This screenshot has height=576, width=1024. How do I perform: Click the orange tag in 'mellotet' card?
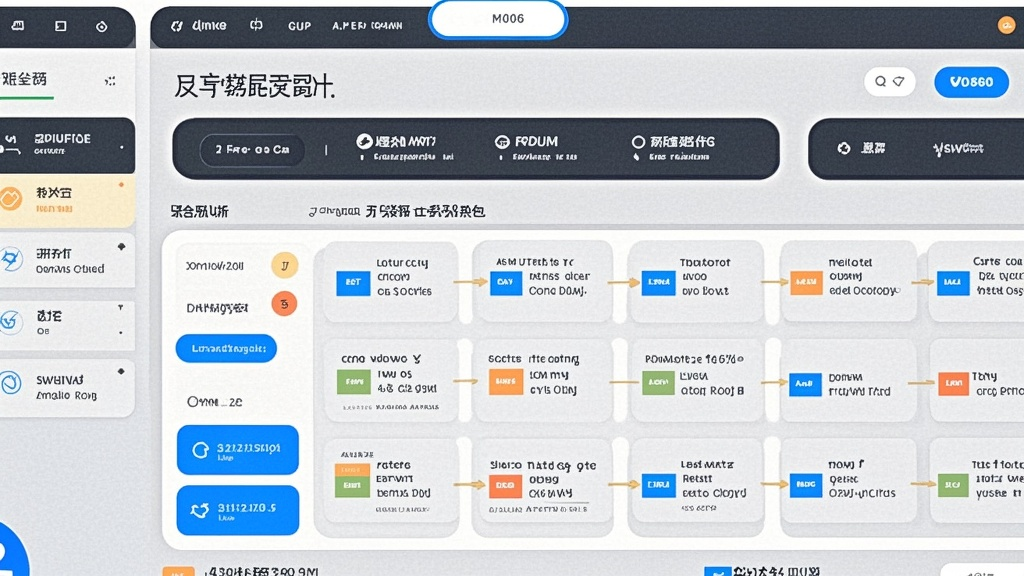807,283
